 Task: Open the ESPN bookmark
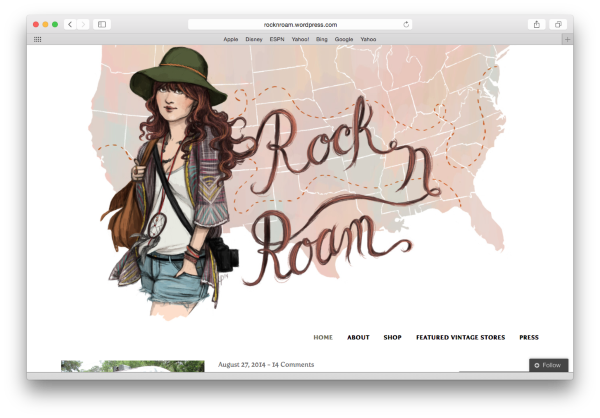tap(277, 39)
